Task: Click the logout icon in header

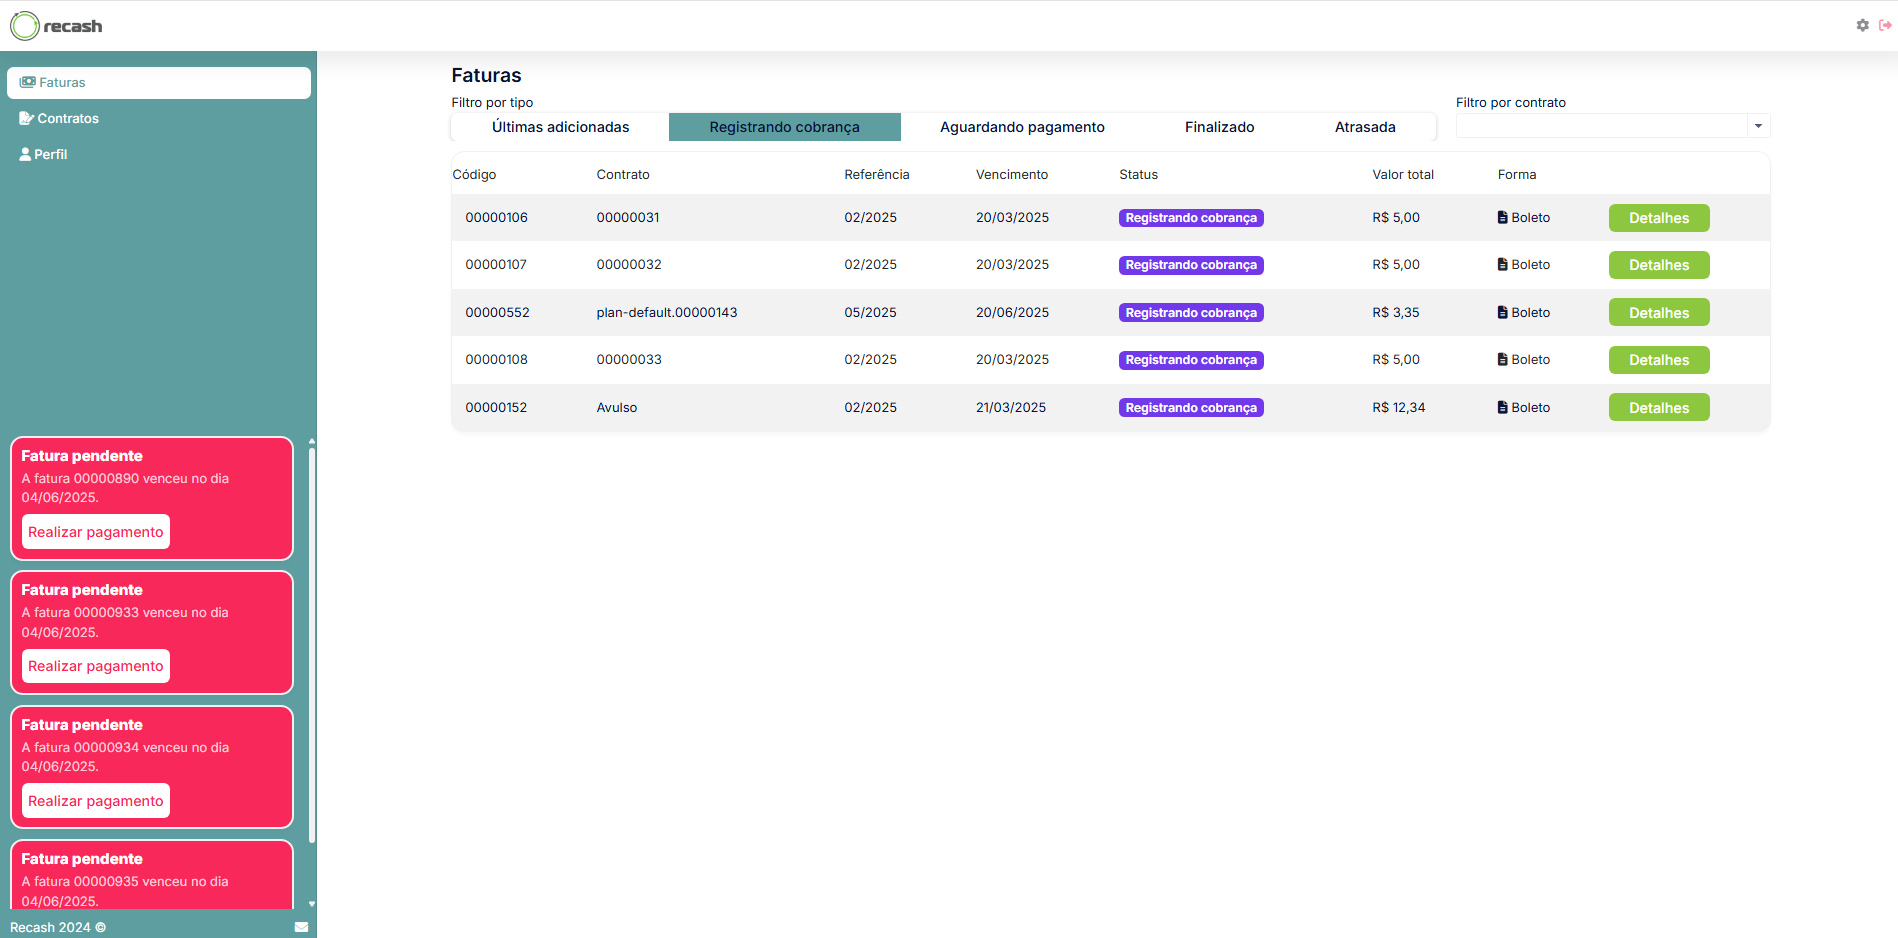Action: point(1885,26)
